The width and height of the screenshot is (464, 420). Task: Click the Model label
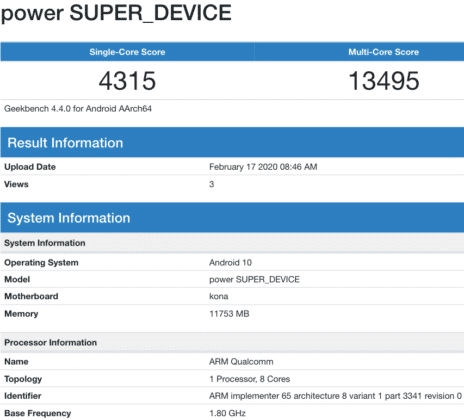[17, 279]
